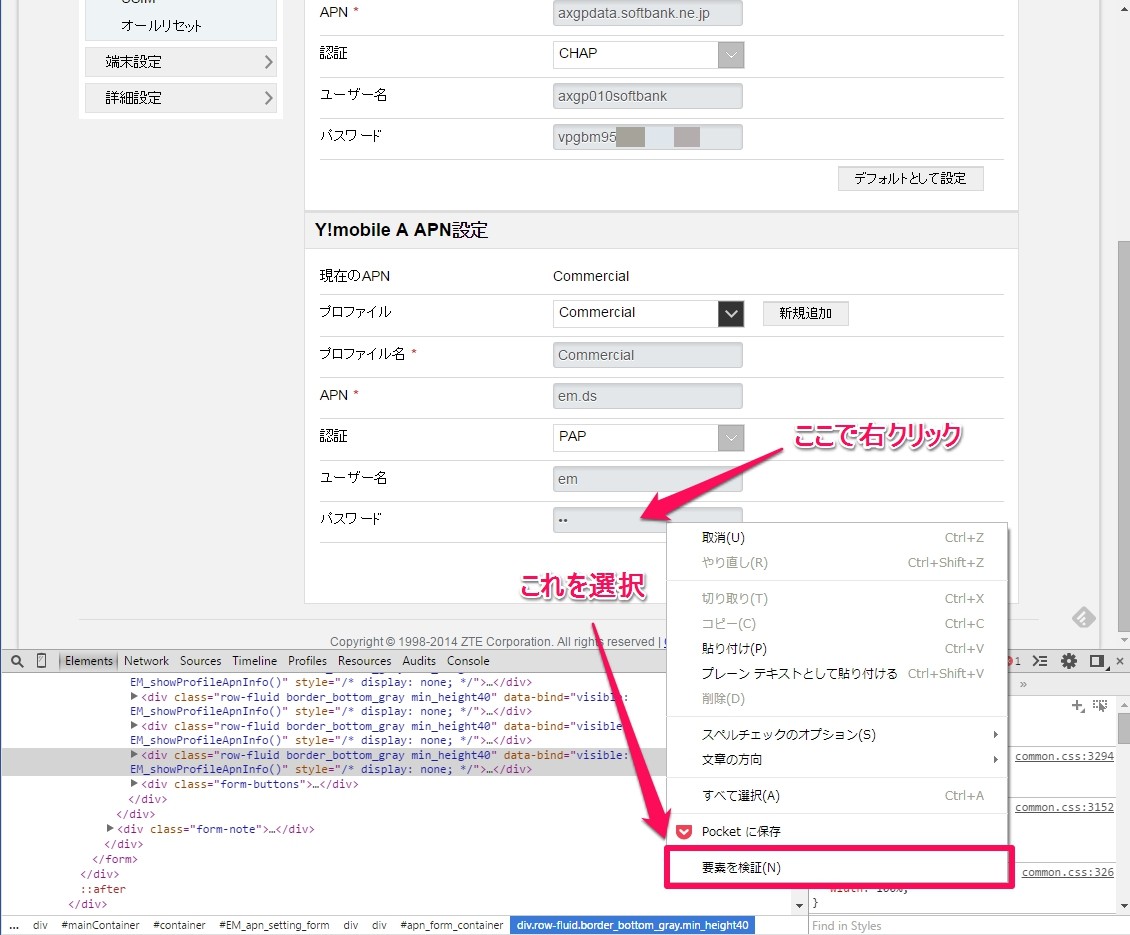Viewport: 1130px width, 935px height.
Task: Choose 貼り付け(P) in context menu
Action: (837, 649)
